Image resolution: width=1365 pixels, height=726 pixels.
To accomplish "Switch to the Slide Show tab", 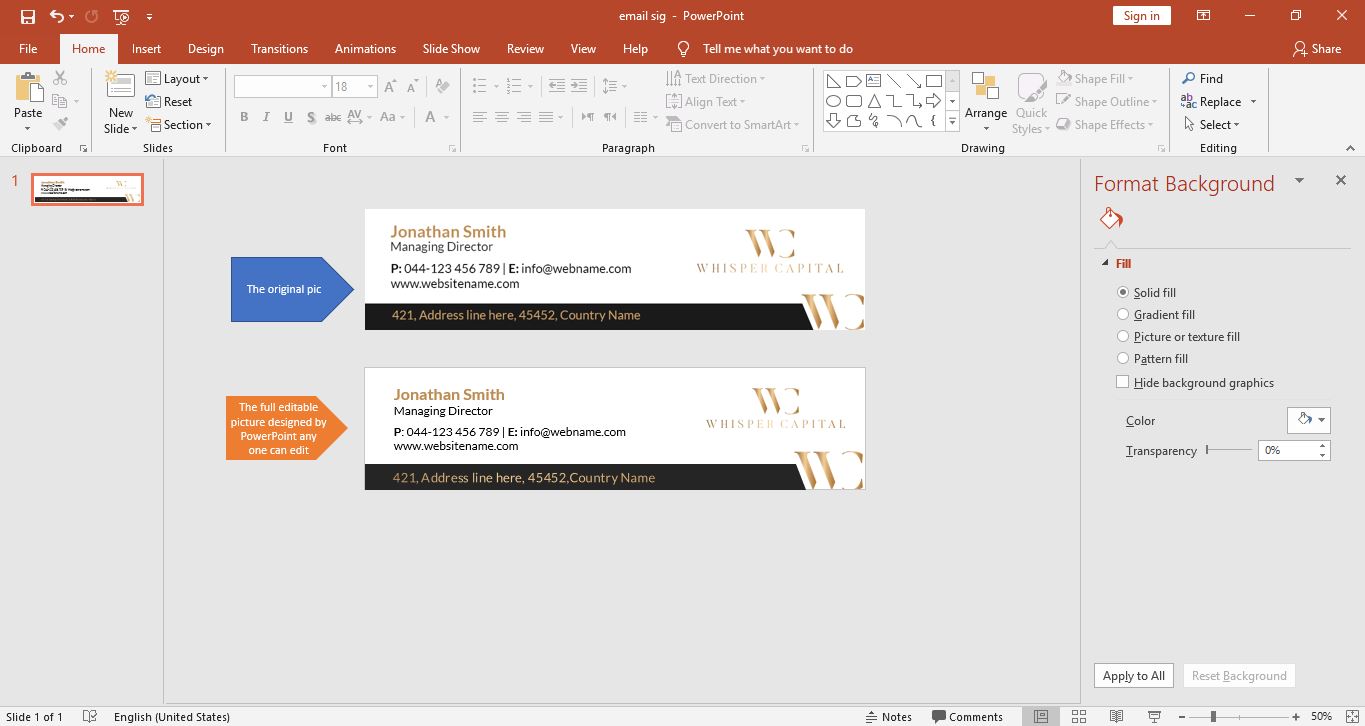I will coord(451,48).
